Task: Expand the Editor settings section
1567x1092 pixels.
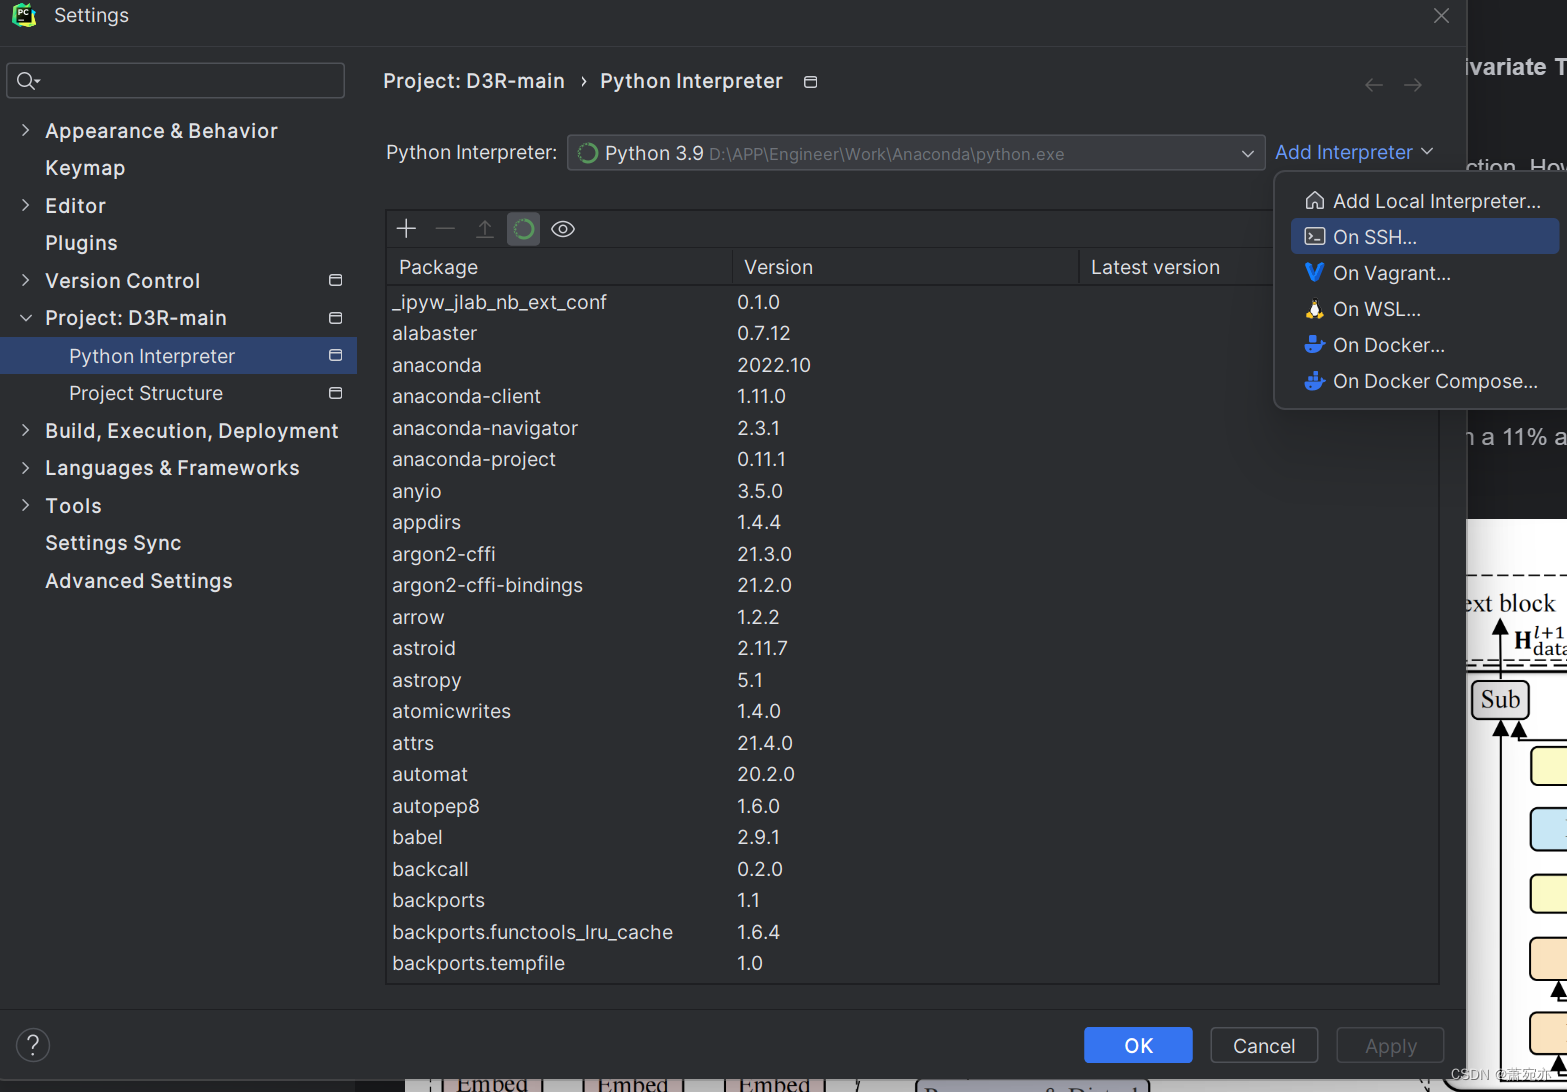Action: point(25,205)
